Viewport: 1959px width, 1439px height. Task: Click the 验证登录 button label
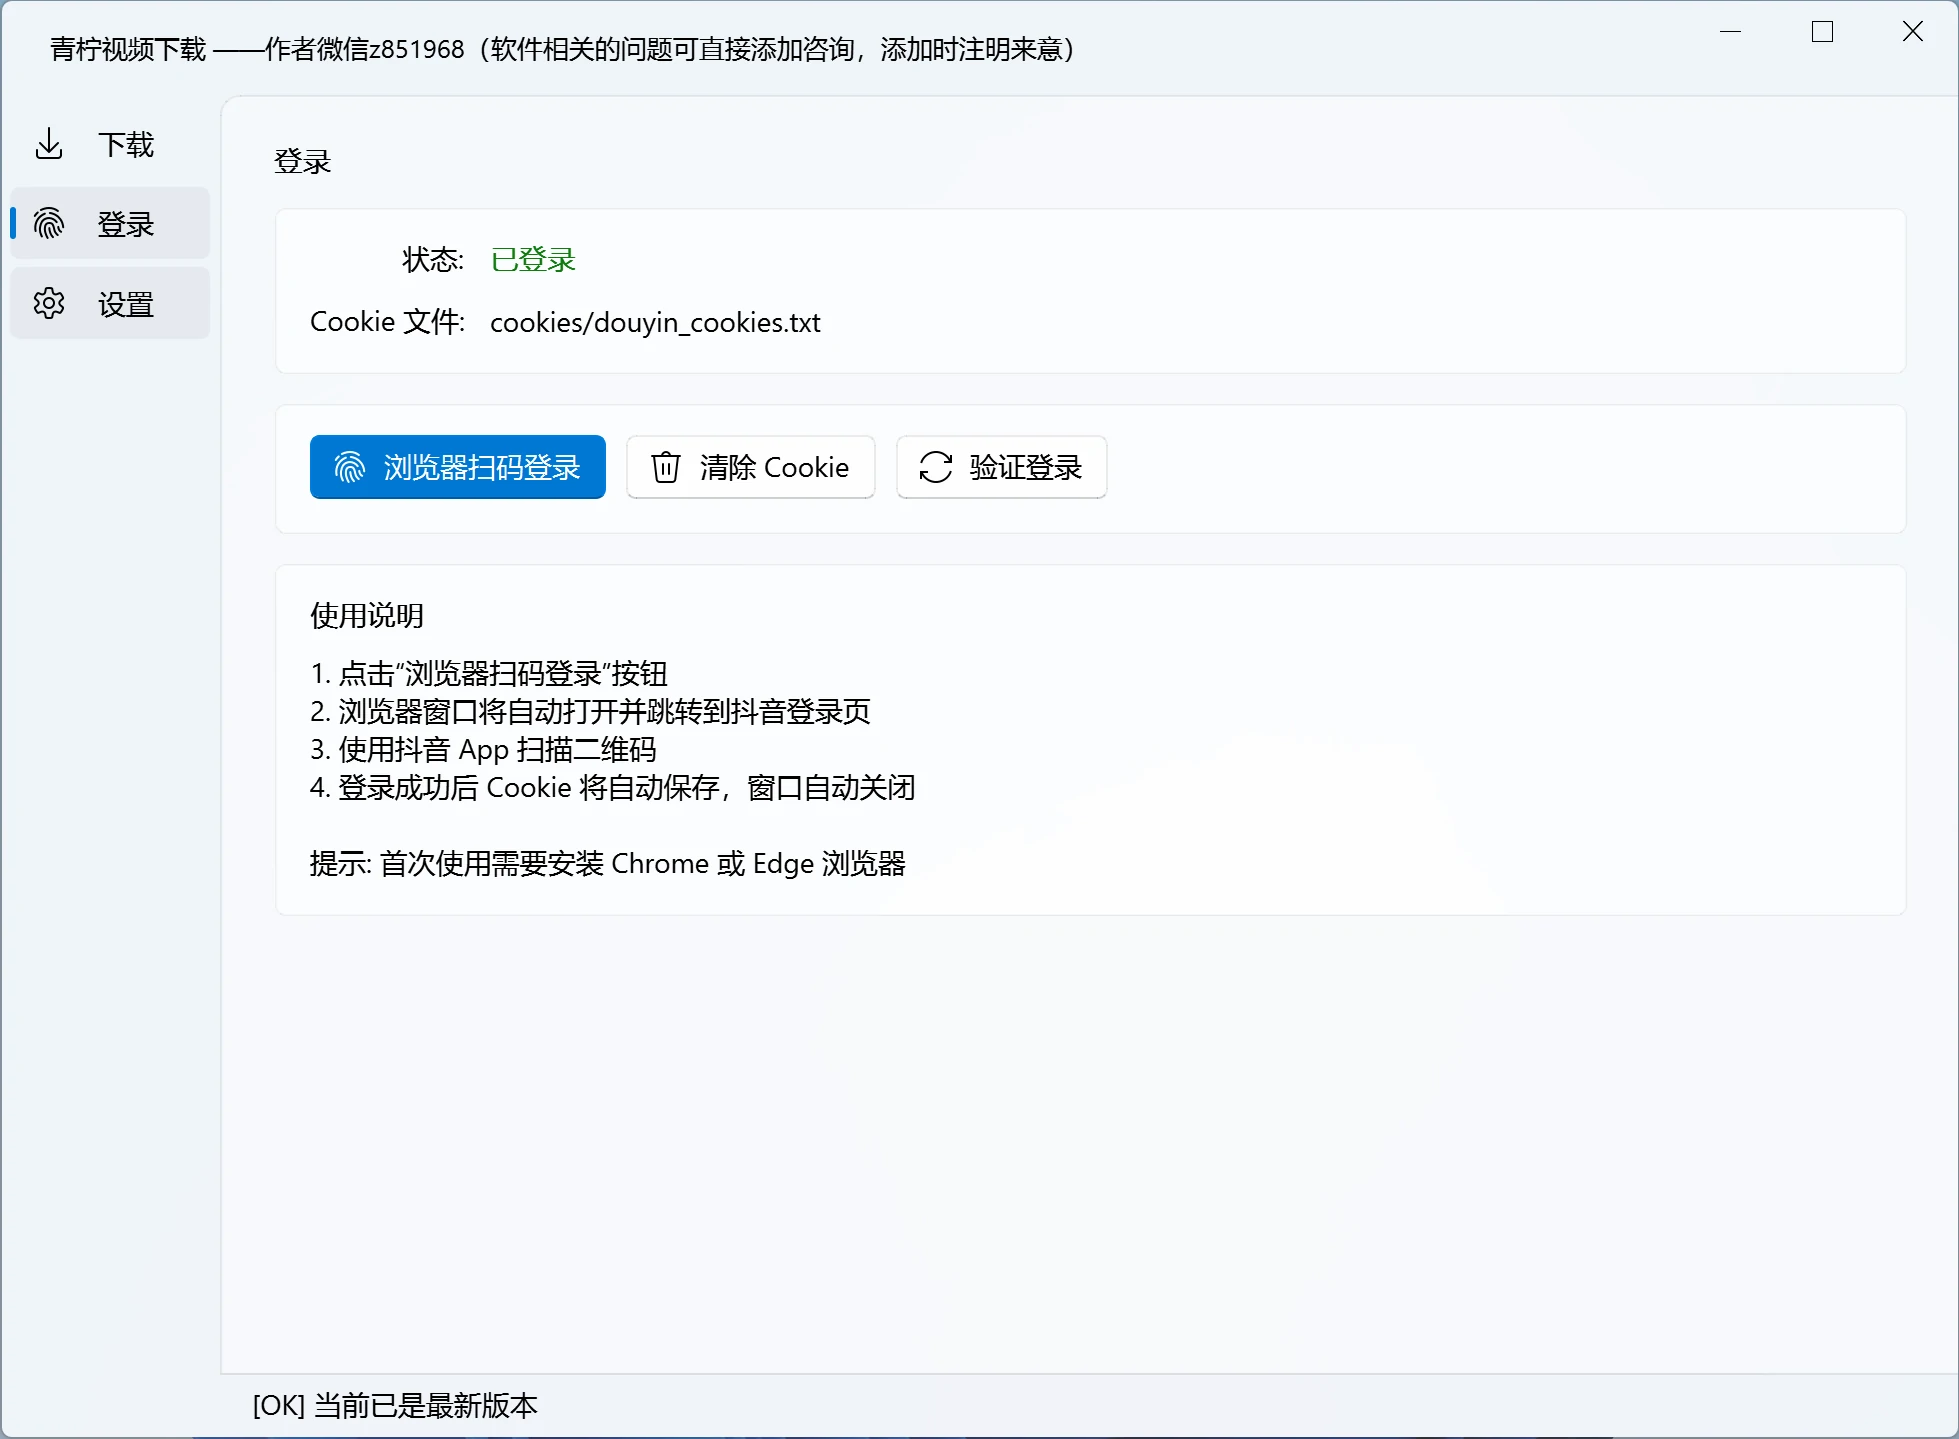(1025, 467)
